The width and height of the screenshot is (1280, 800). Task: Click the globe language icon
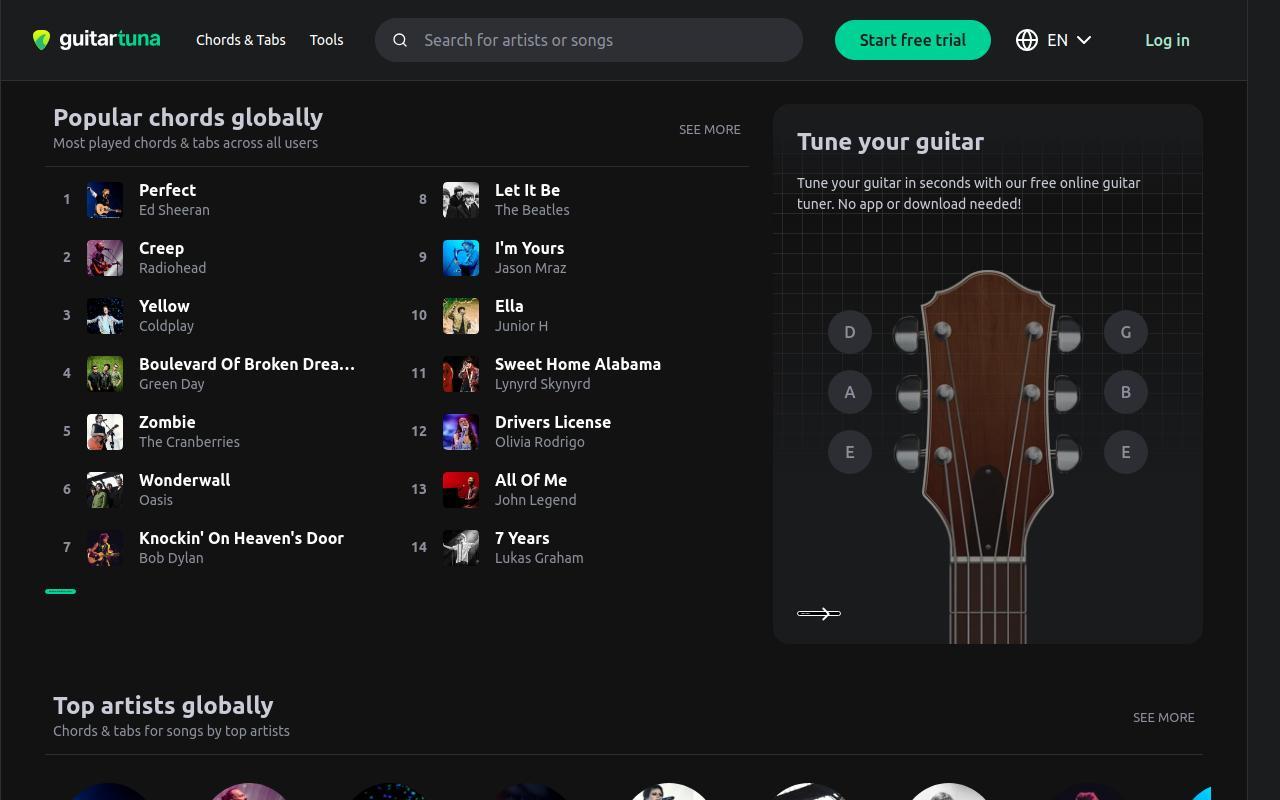[1027, 40]
